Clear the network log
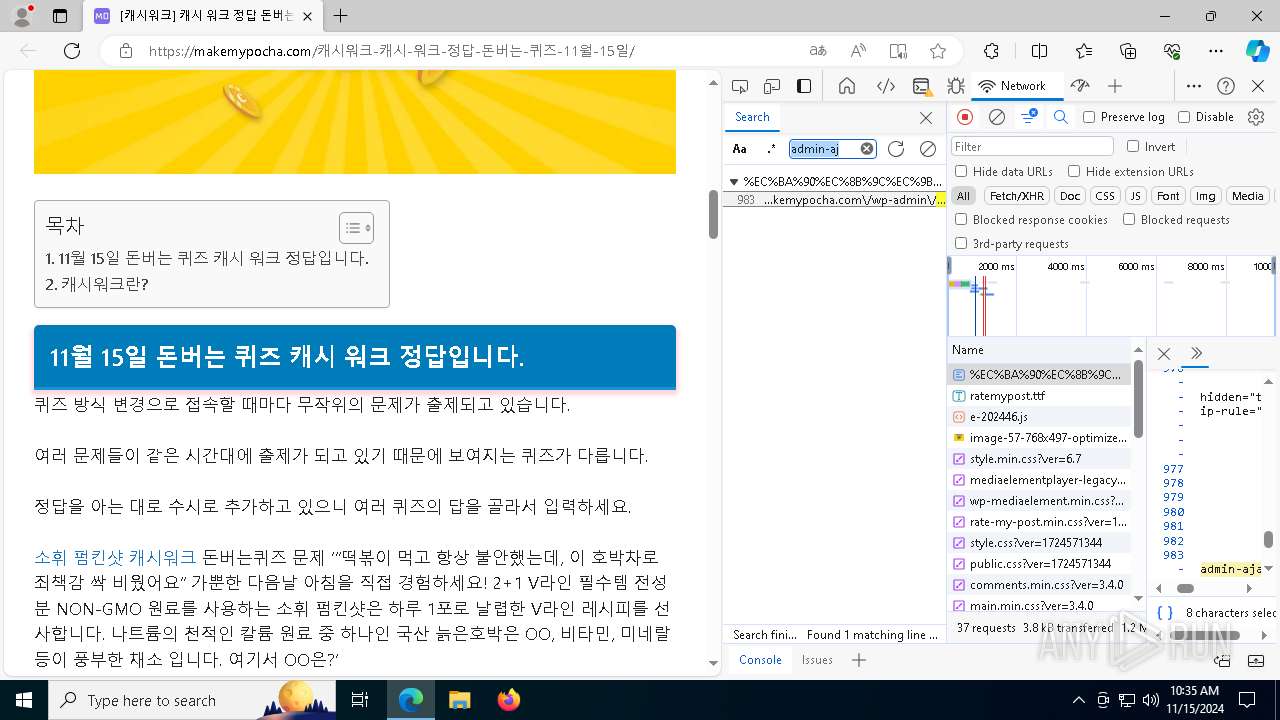The height and width of the screenshot is (720, 1280). (997, 117)
